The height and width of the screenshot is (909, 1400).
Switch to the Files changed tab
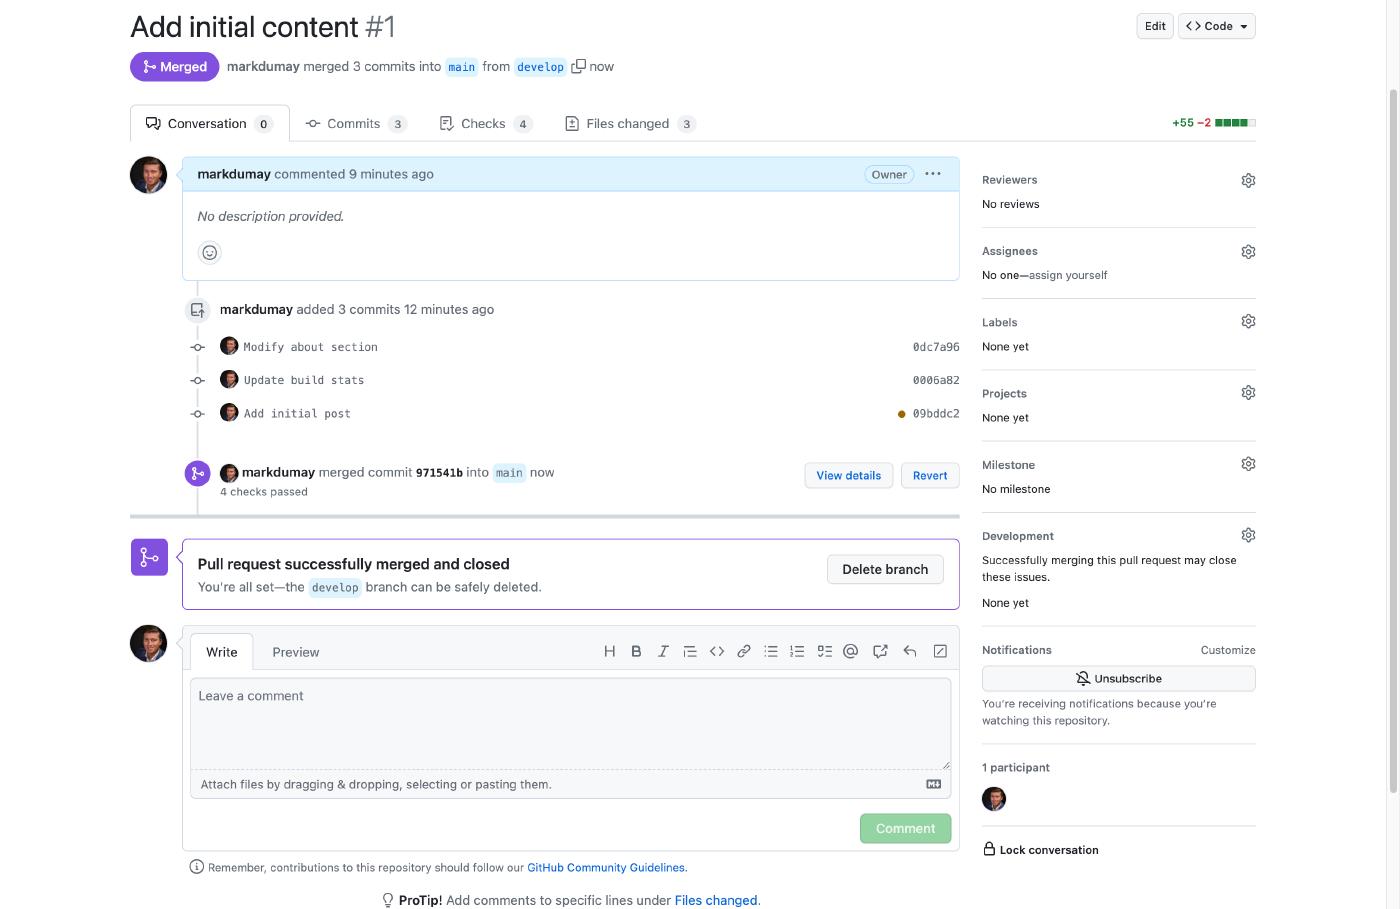tap(629, 124)
